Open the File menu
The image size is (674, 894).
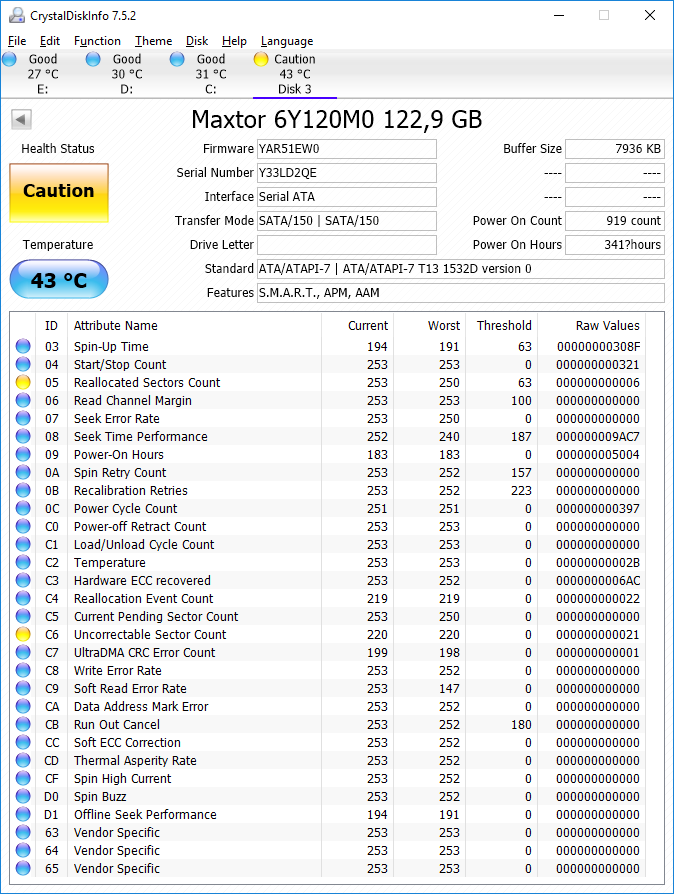[17, 41]
